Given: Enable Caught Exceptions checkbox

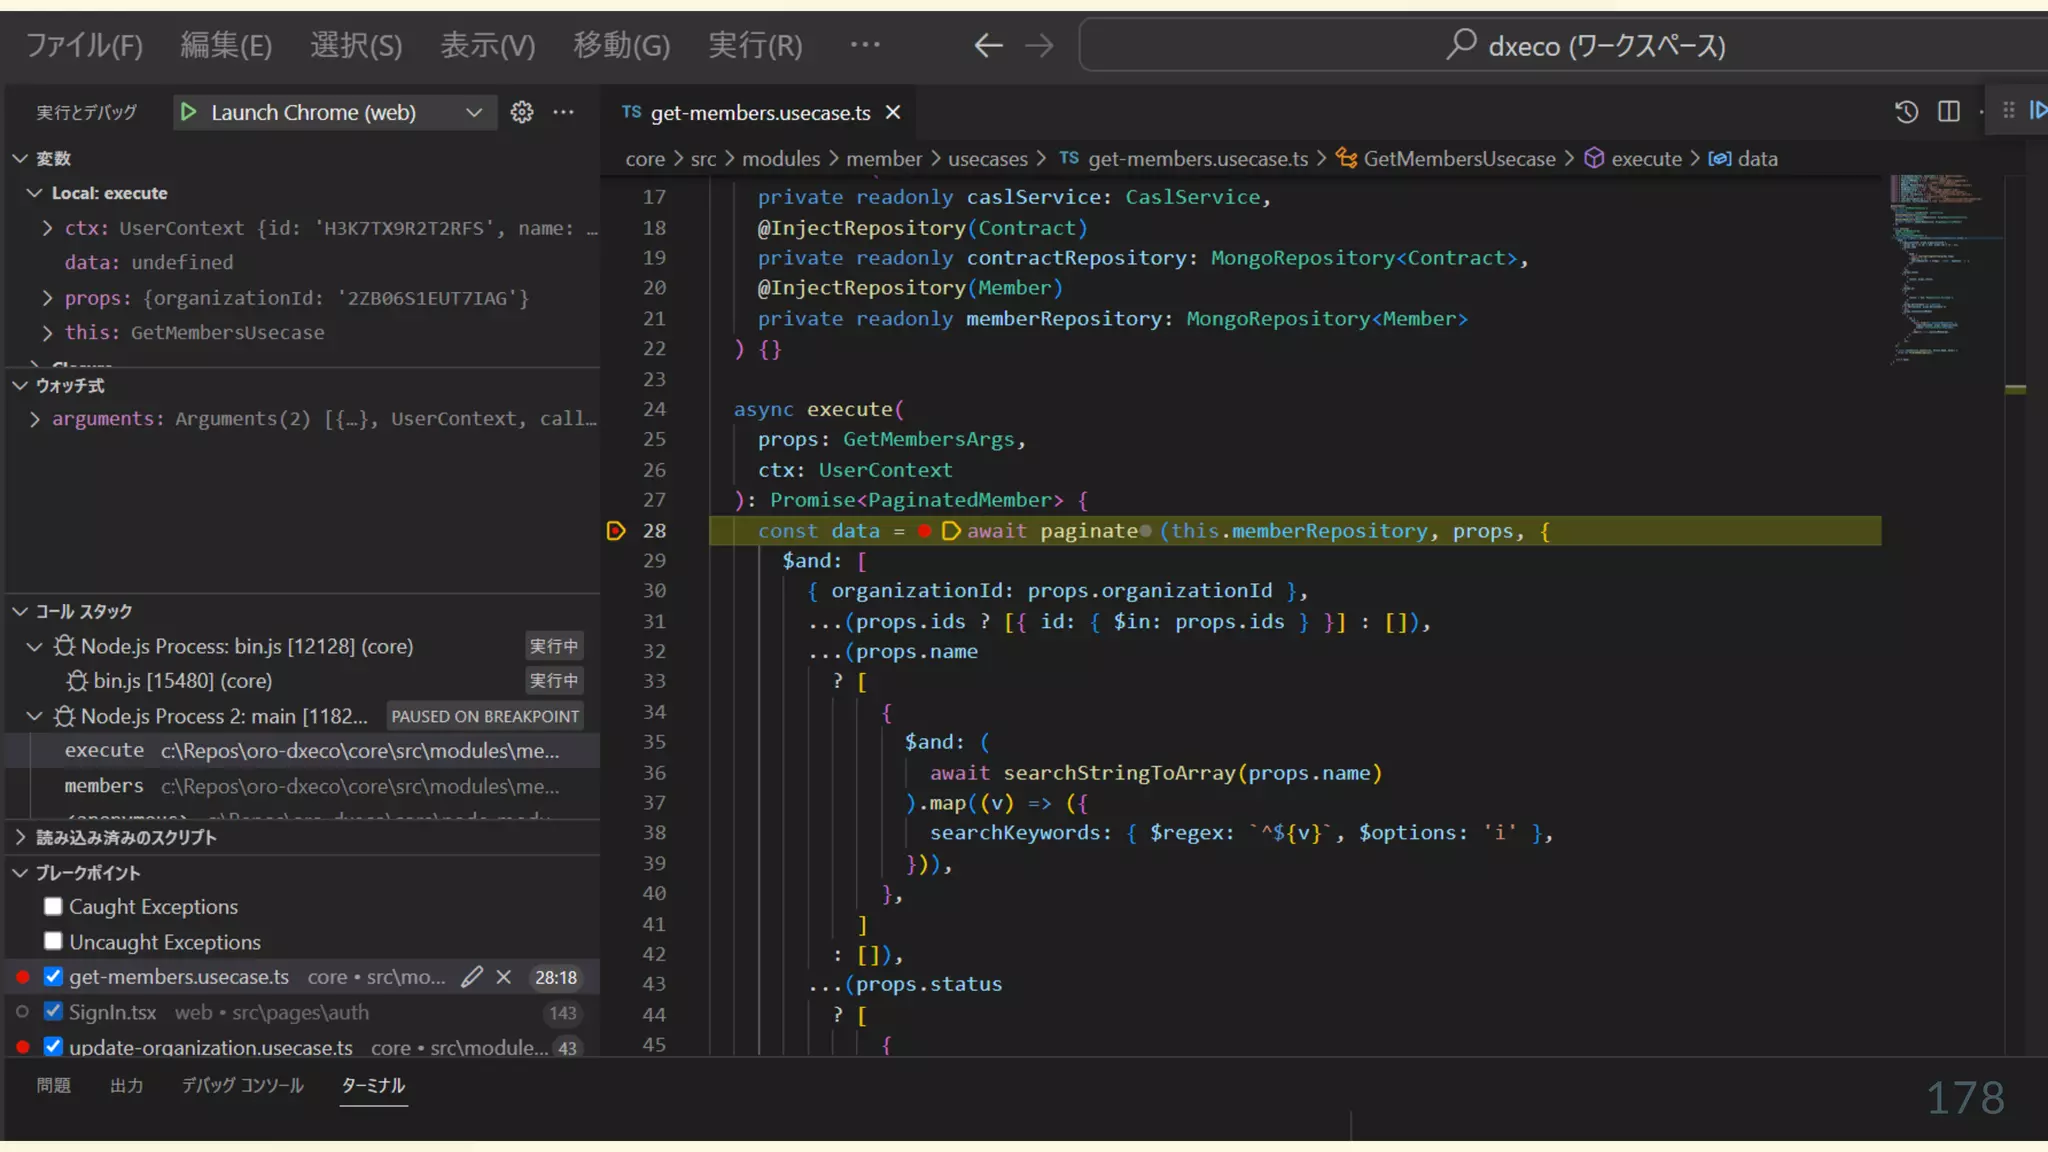Looking at the screenshot, I should pyautogui.click(x=53, y=906).
